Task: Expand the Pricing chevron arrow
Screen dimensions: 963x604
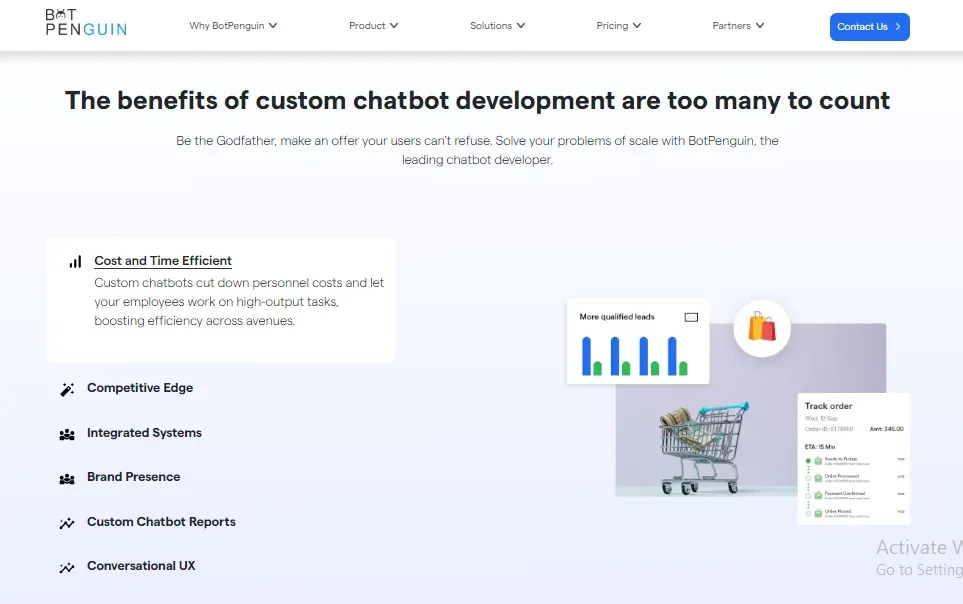Action: click(x=637, y=26)
